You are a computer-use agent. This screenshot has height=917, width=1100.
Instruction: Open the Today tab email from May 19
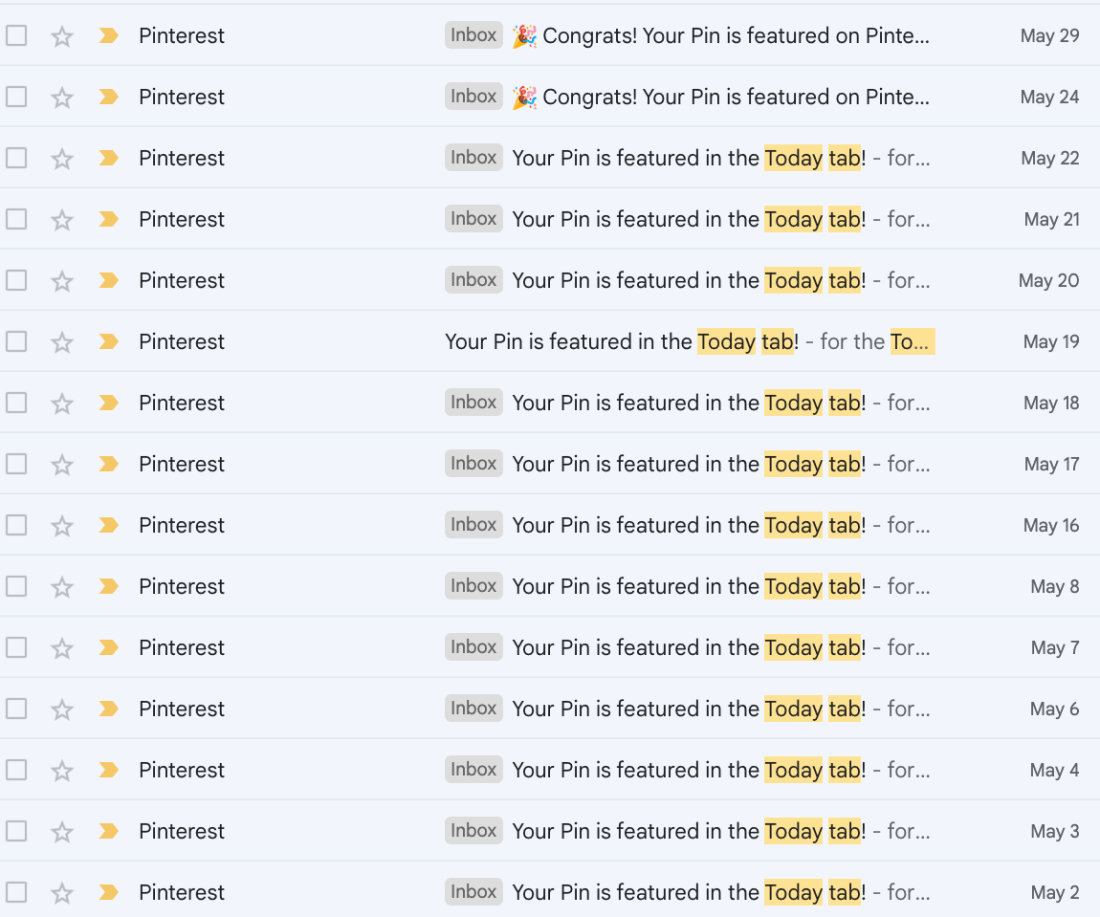pyautogui.click(x=690, y=342)
